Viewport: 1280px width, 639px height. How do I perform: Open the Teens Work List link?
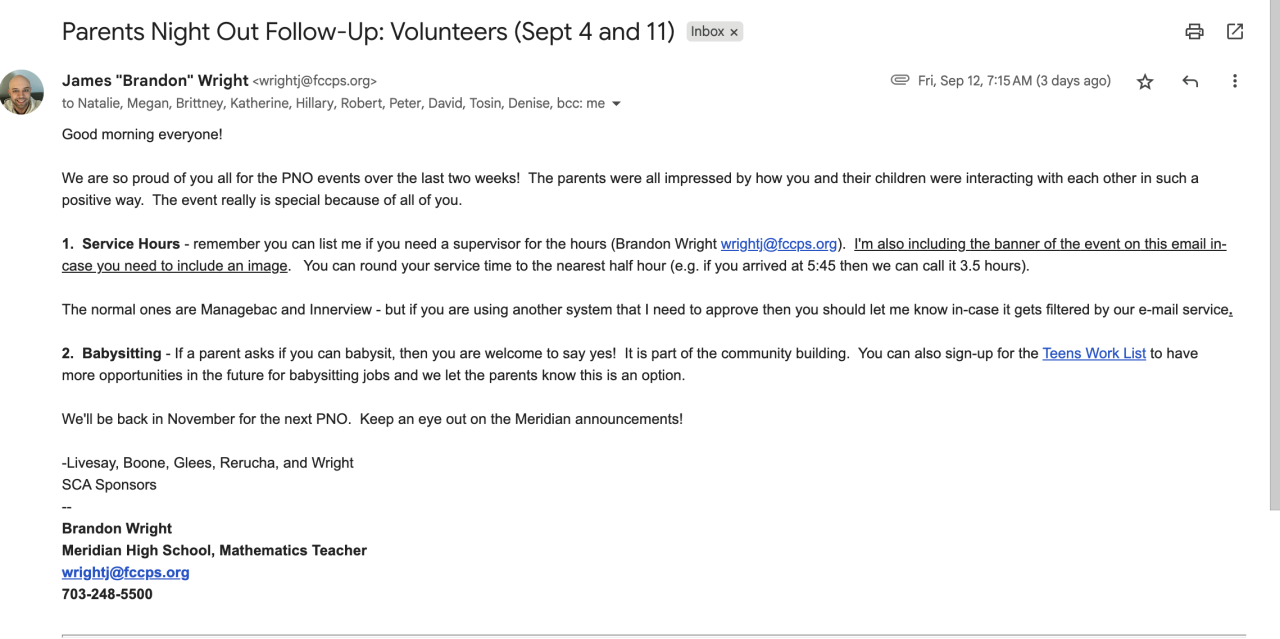click(1094, 353)
